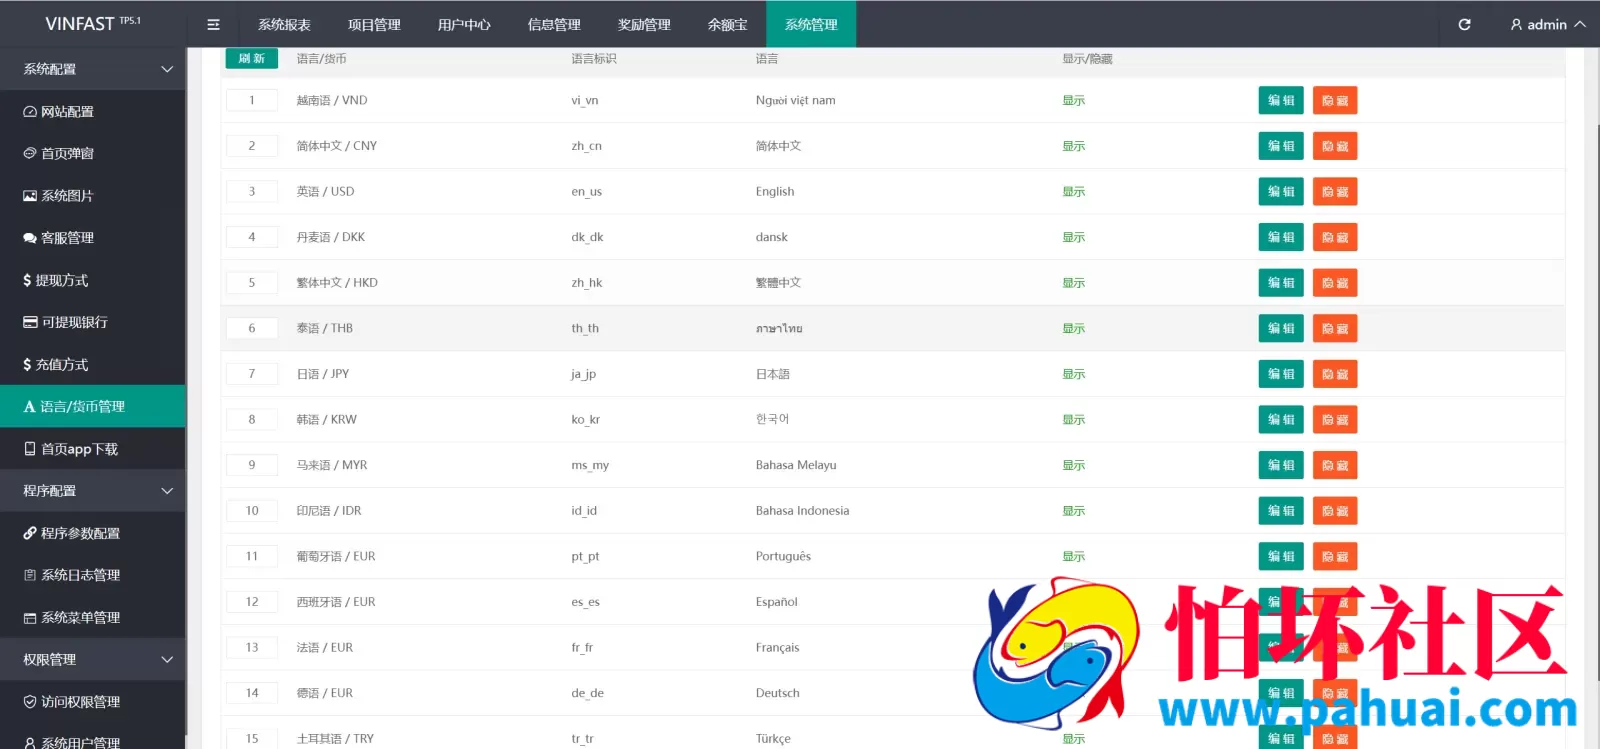
Task: Open the 充值方式 sidebar item
Action: pos(93,364)
